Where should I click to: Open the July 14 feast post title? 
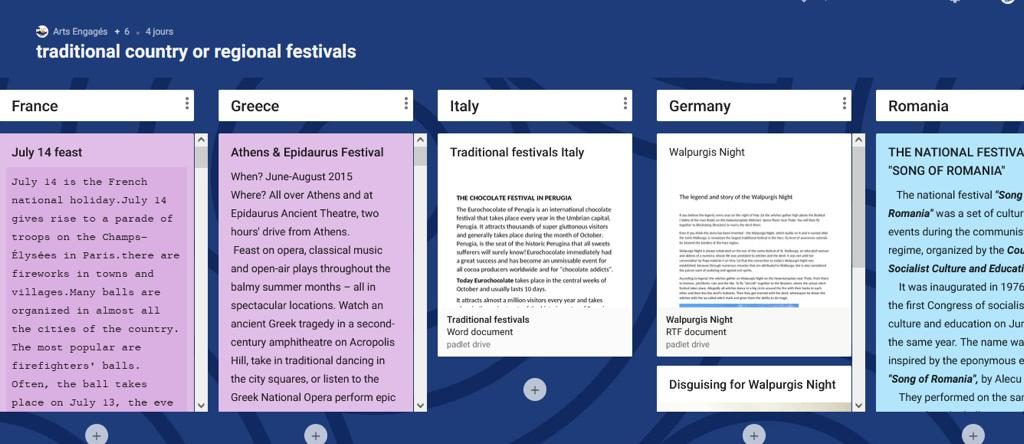[x=47, y=152]
